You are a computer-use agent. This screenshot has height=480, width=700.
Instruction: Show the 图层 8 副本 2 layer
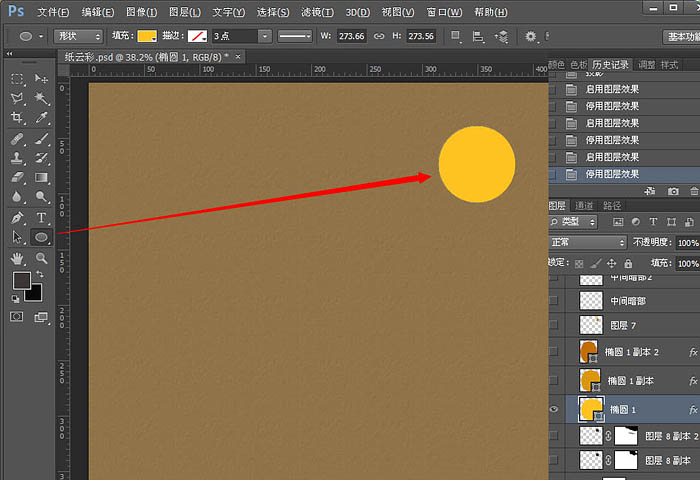coord(554,435)
